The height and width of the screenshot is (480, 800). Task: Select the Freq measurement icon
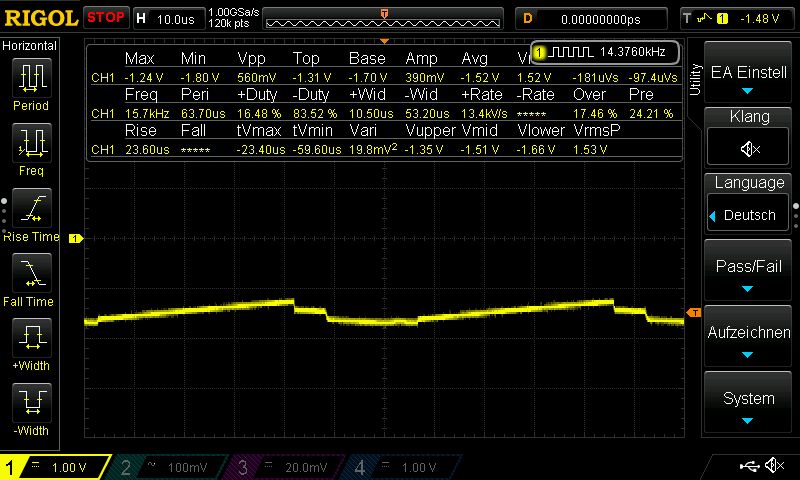(x=31, y=145)
